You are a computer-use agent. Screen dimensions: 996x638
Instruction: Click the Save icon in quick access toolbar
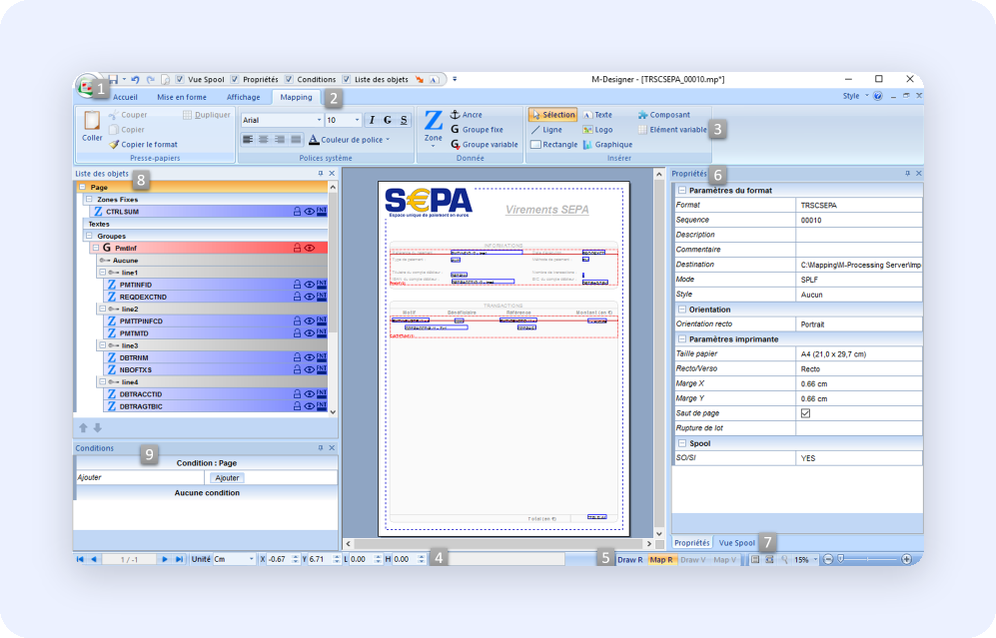tap(113, 79)
